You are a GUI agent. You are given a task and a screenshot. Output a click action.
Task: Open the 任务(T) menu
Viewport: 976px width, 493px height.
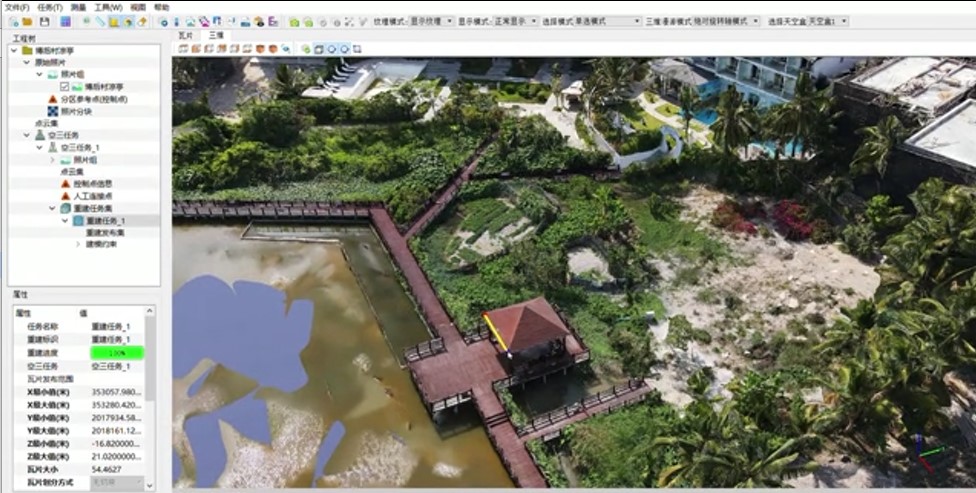click(x=50, y=7)
